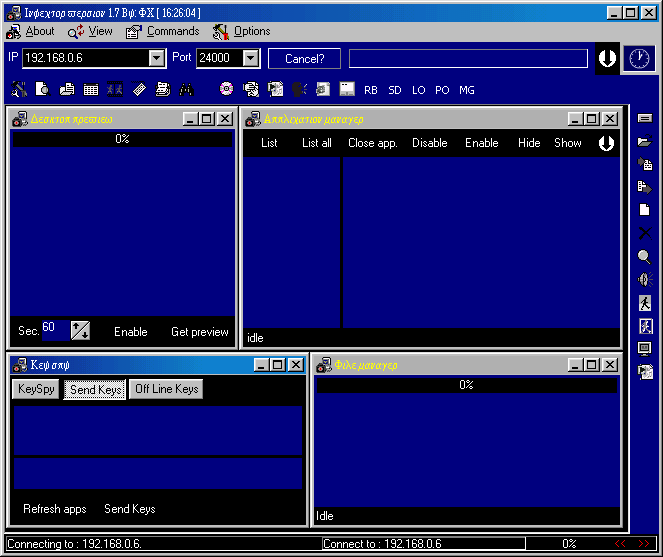Click Get preview in desktop preview panel

click(x=199, y=332)
